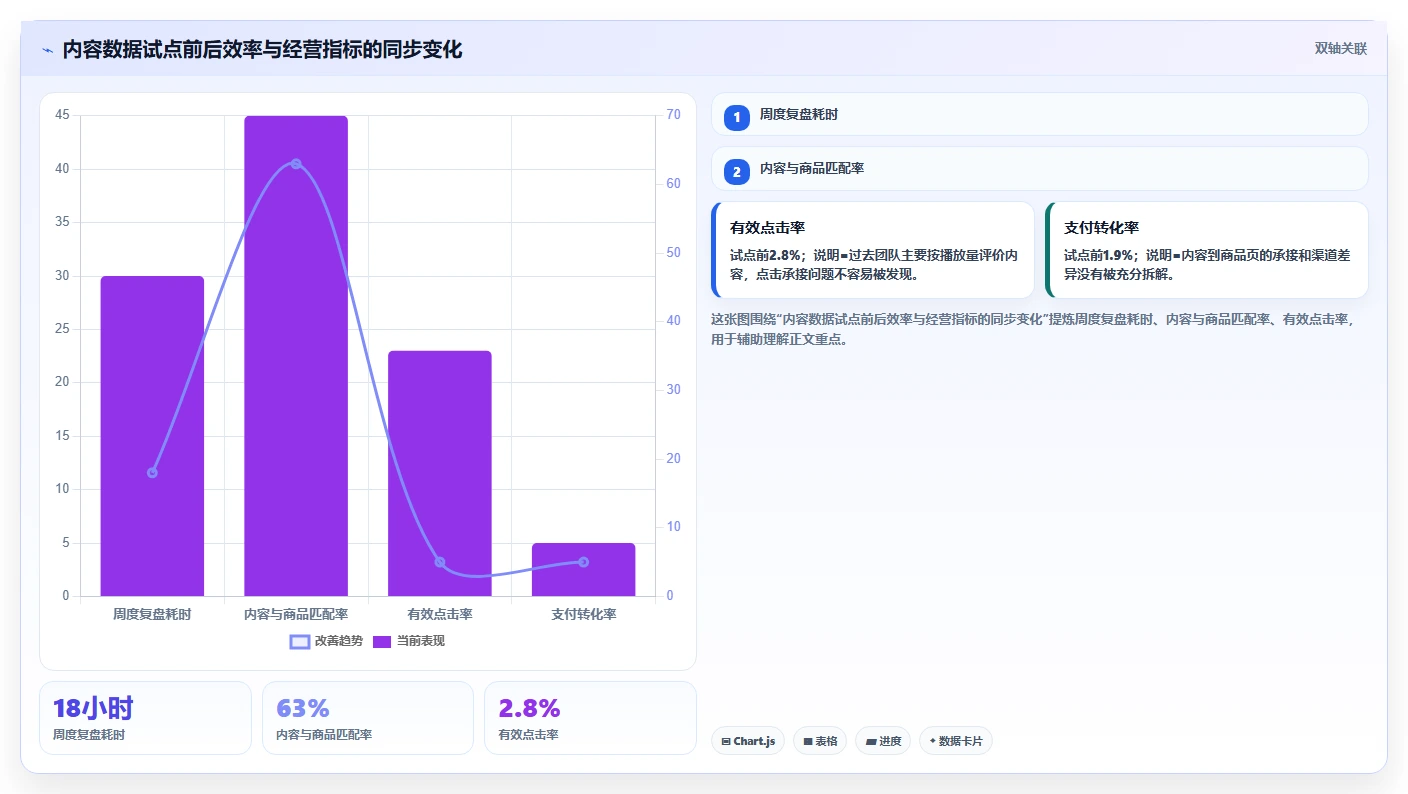Click the 支付转化率 purple bar

click(584, 569)
